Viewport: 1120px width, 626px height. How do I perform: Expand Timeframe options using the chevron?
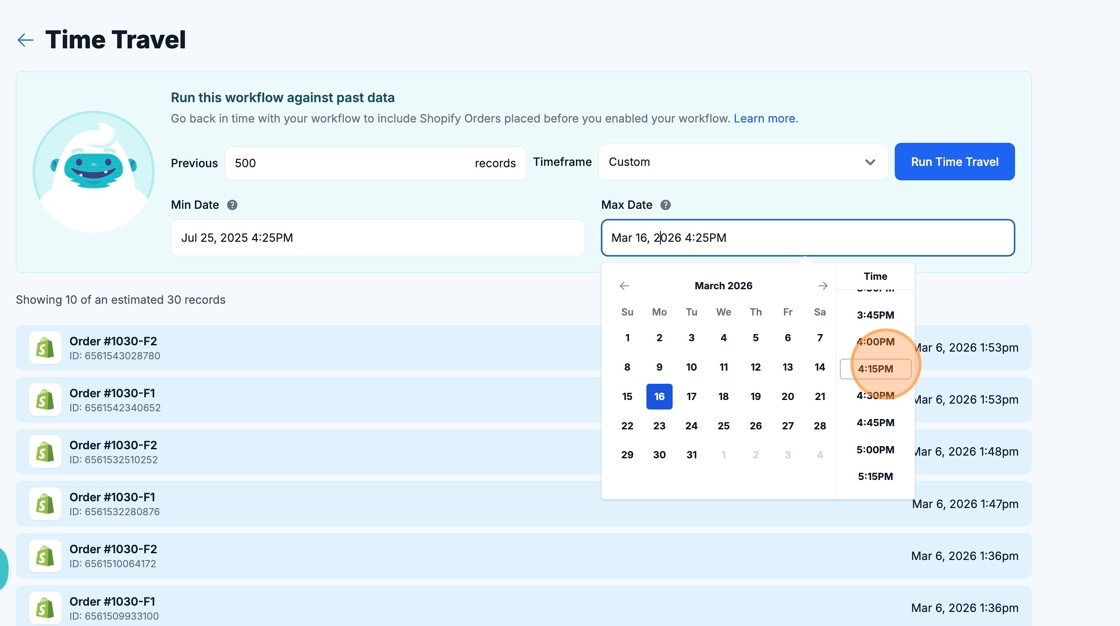(x=870, y=162)
